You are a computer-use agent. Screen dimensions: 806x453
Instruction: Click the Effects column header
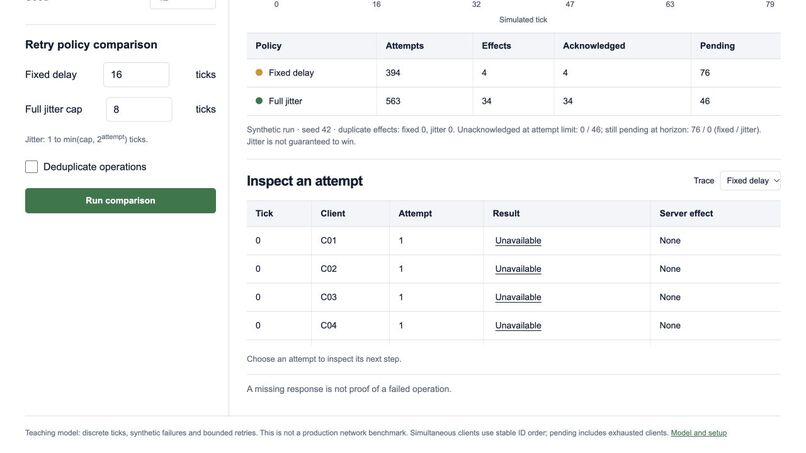point(496,46)
